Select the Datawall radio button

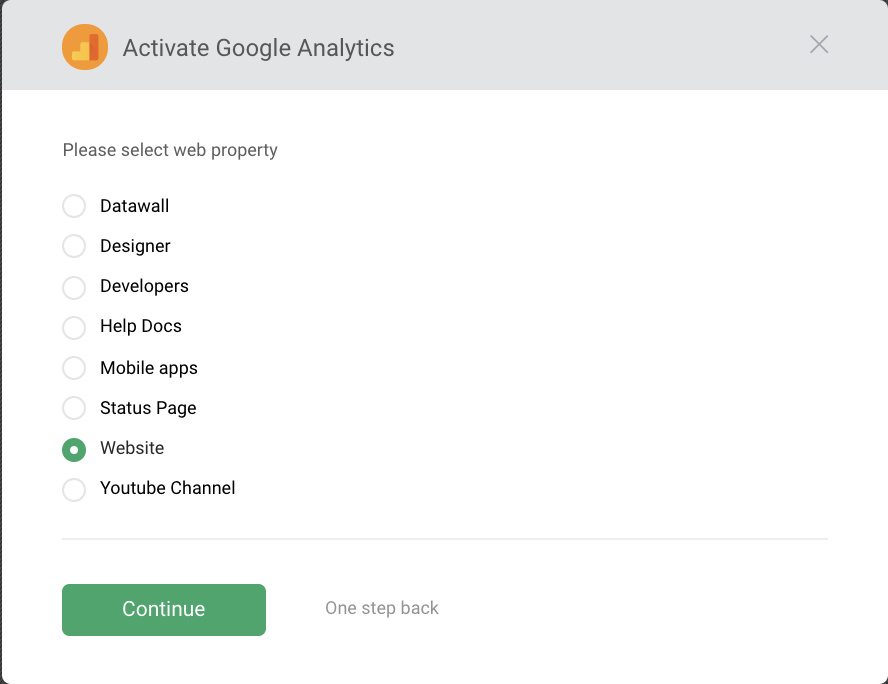74,206
